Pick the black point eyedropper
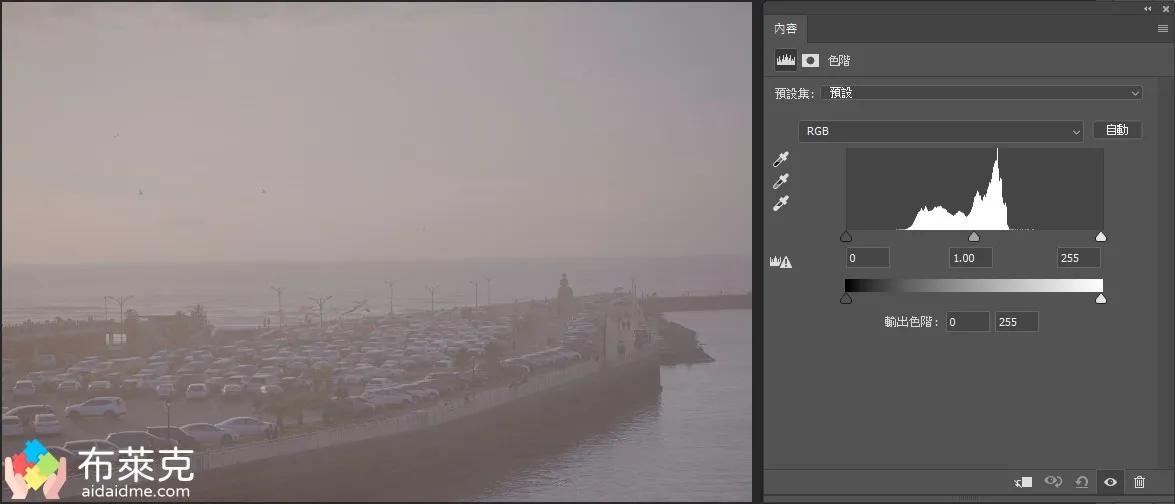Viewport: 1175px width, 504px height. click(x=782, y=159)
